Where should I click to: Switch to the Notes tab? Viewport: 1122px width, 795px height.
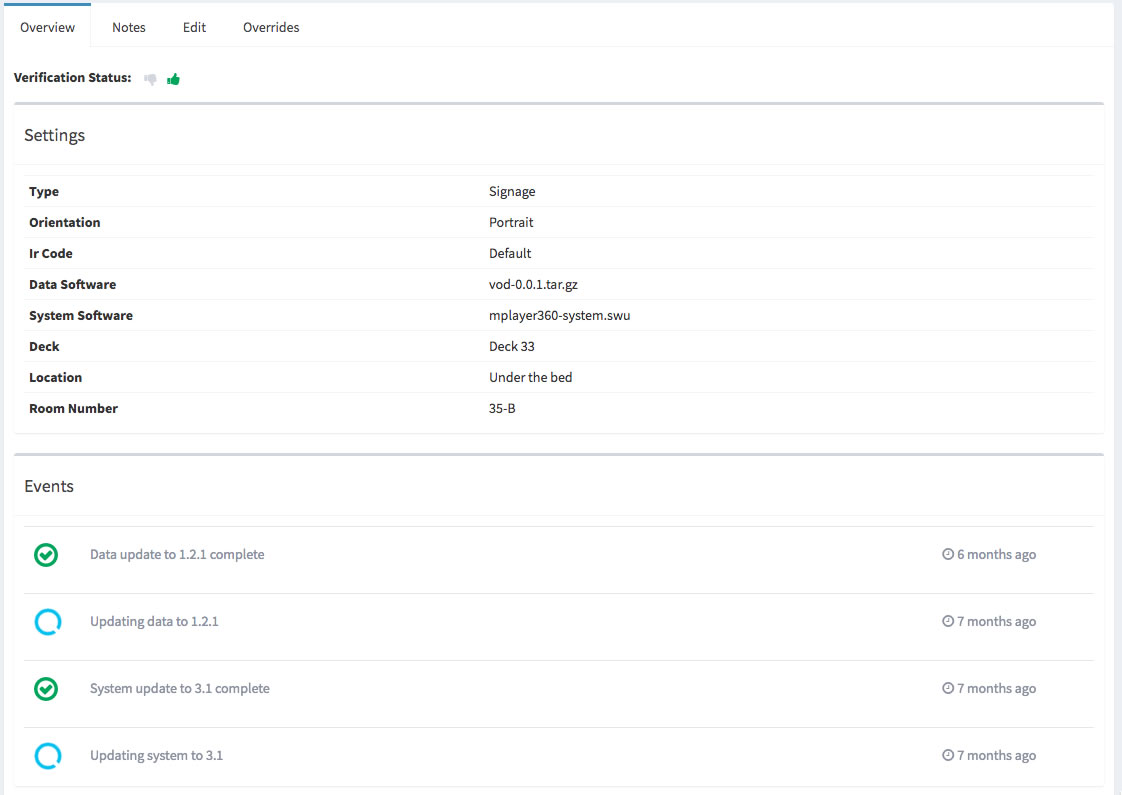(x=129, y=27)
